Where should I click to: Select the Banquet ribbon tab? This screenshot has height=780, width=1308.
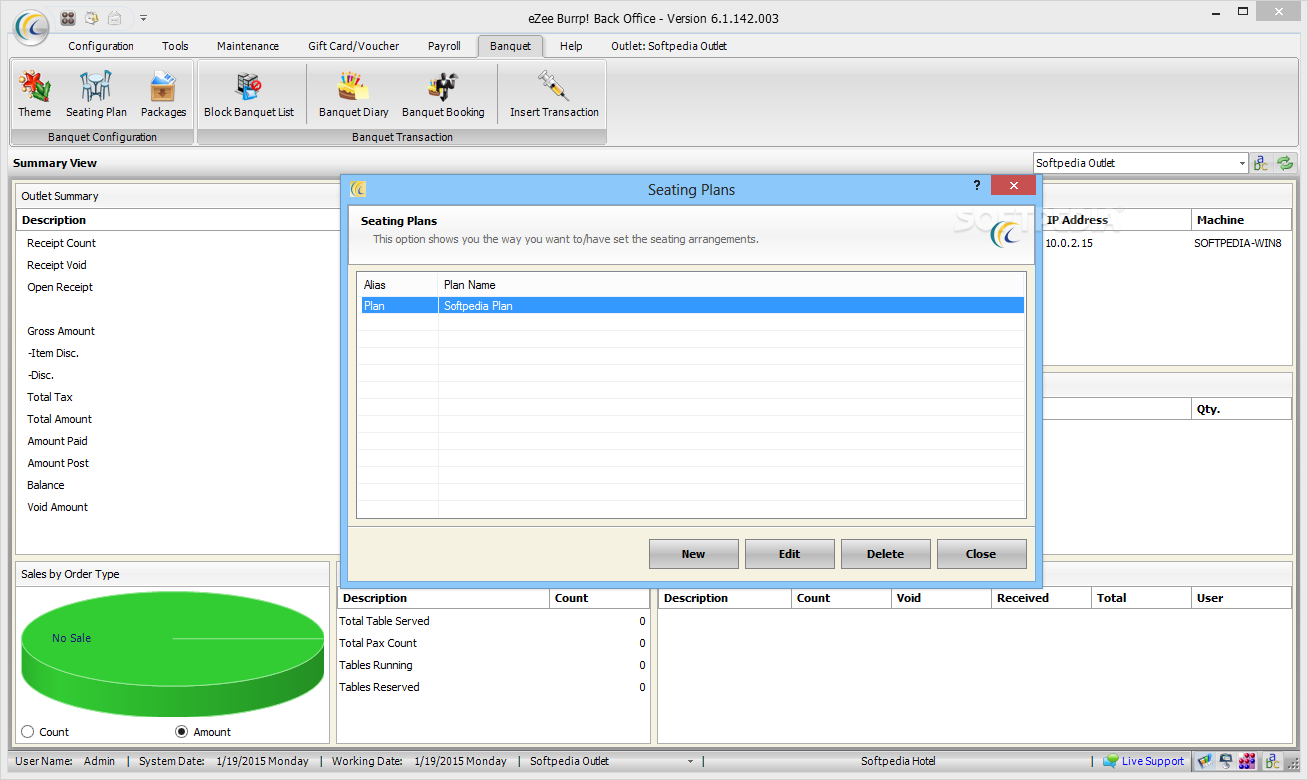pyautogui.click(x=510, y=46)
